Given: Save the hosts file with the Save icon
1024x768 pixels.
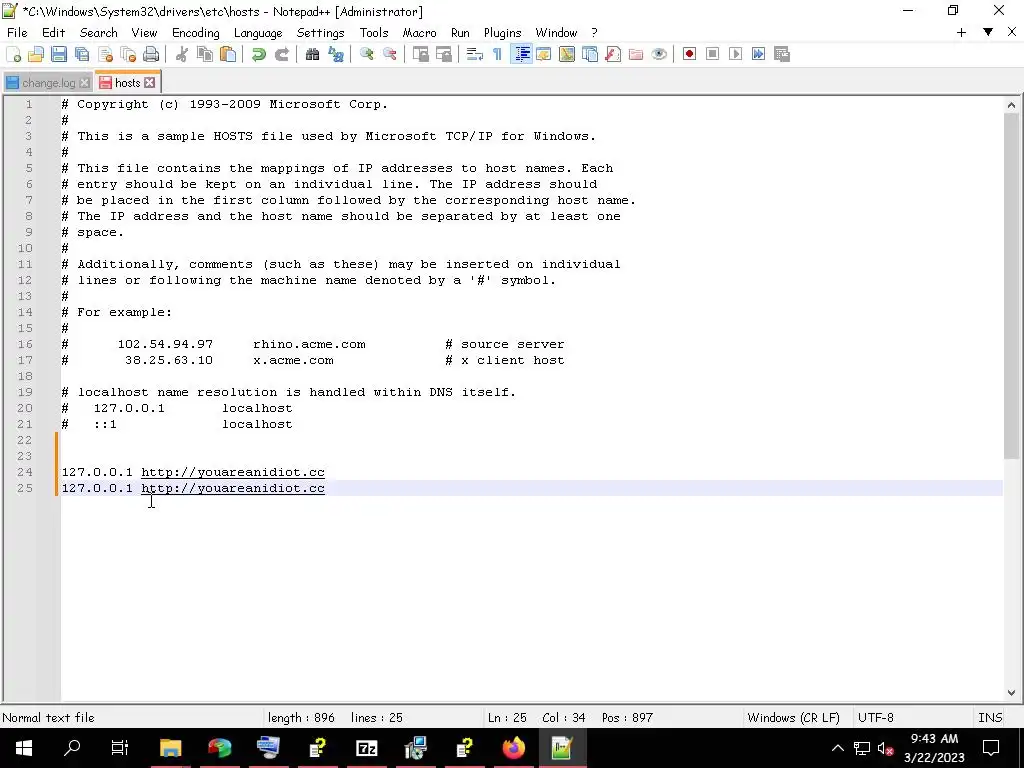Looking at the screenshot, I should (59, 54).
